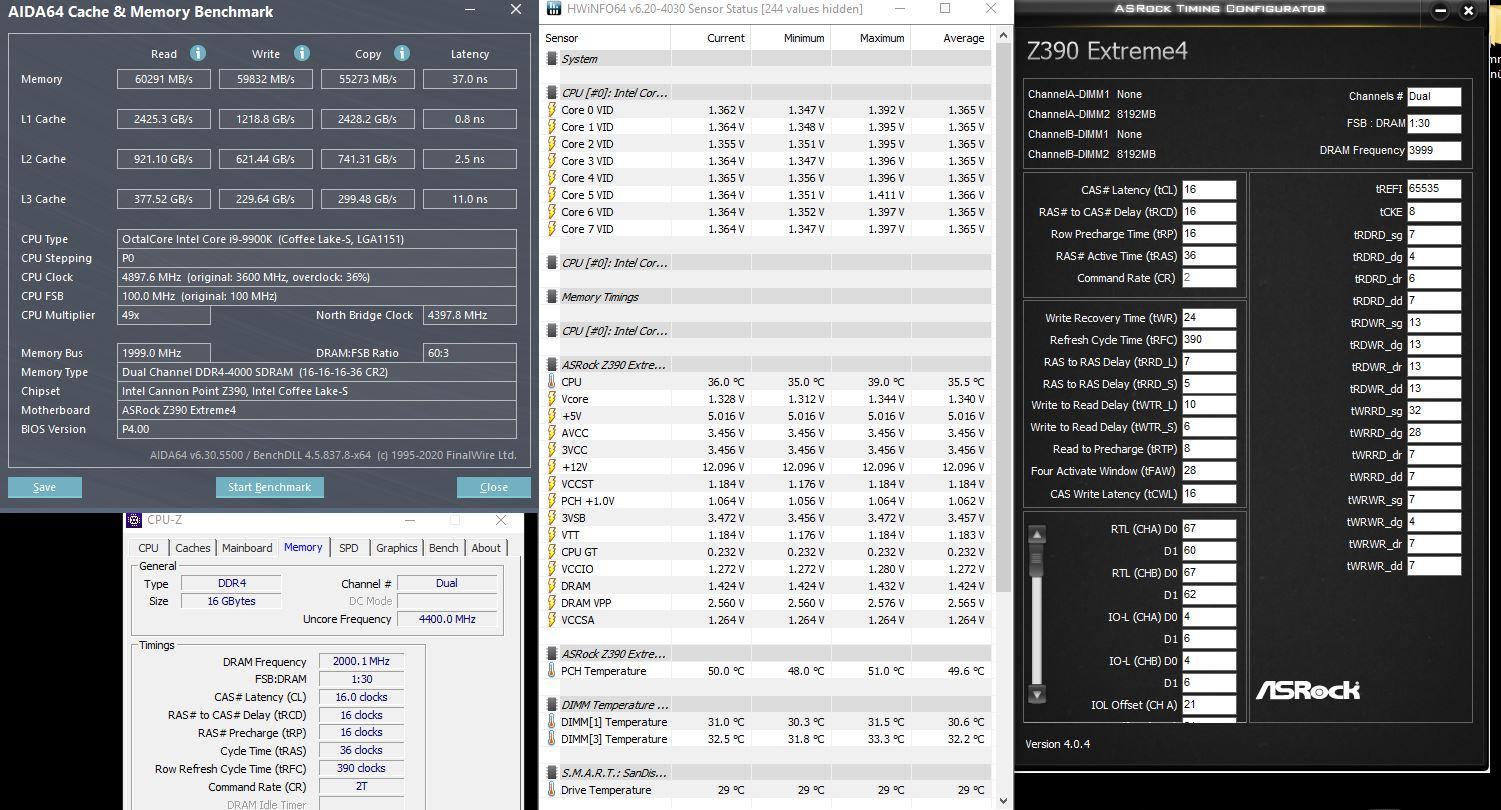
Task: Click the down arrow in ASRock RTL scrollbar
Action: coord(1037,693)
